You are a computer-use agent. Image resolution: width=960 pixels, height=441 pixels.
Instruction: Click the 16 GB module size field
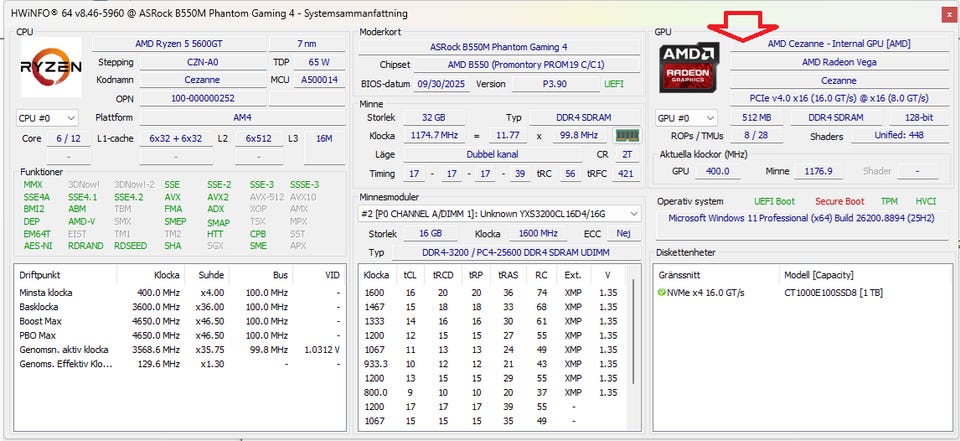point(430,233)
